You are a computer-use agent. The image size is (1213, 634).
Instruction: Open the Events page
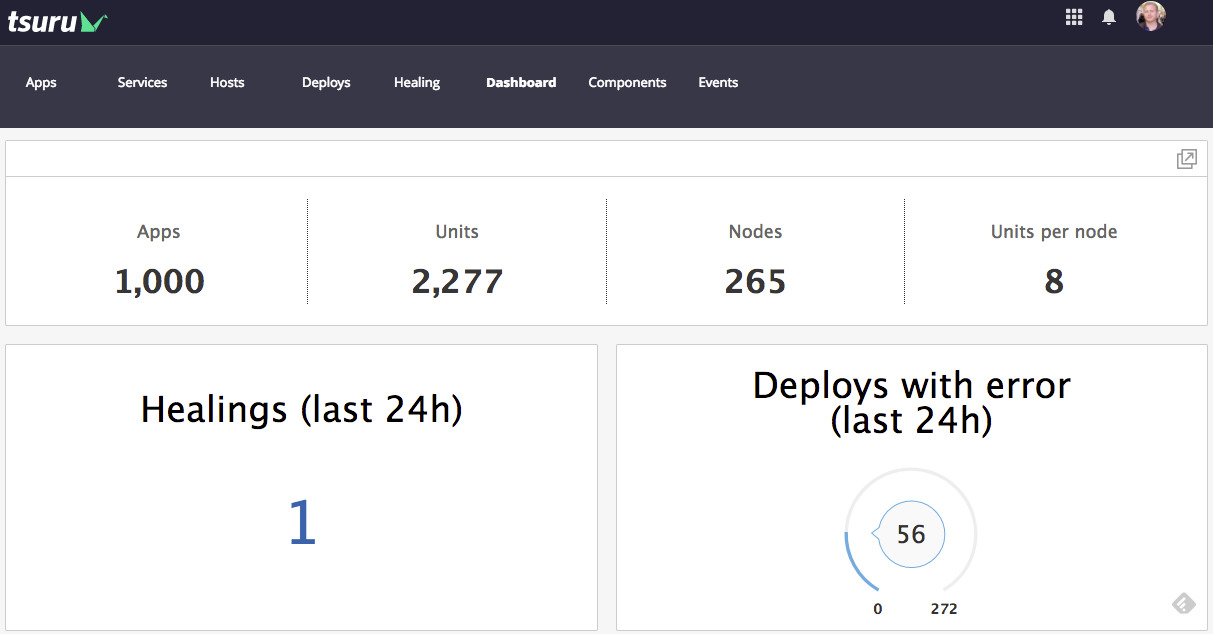click(718, 83)
